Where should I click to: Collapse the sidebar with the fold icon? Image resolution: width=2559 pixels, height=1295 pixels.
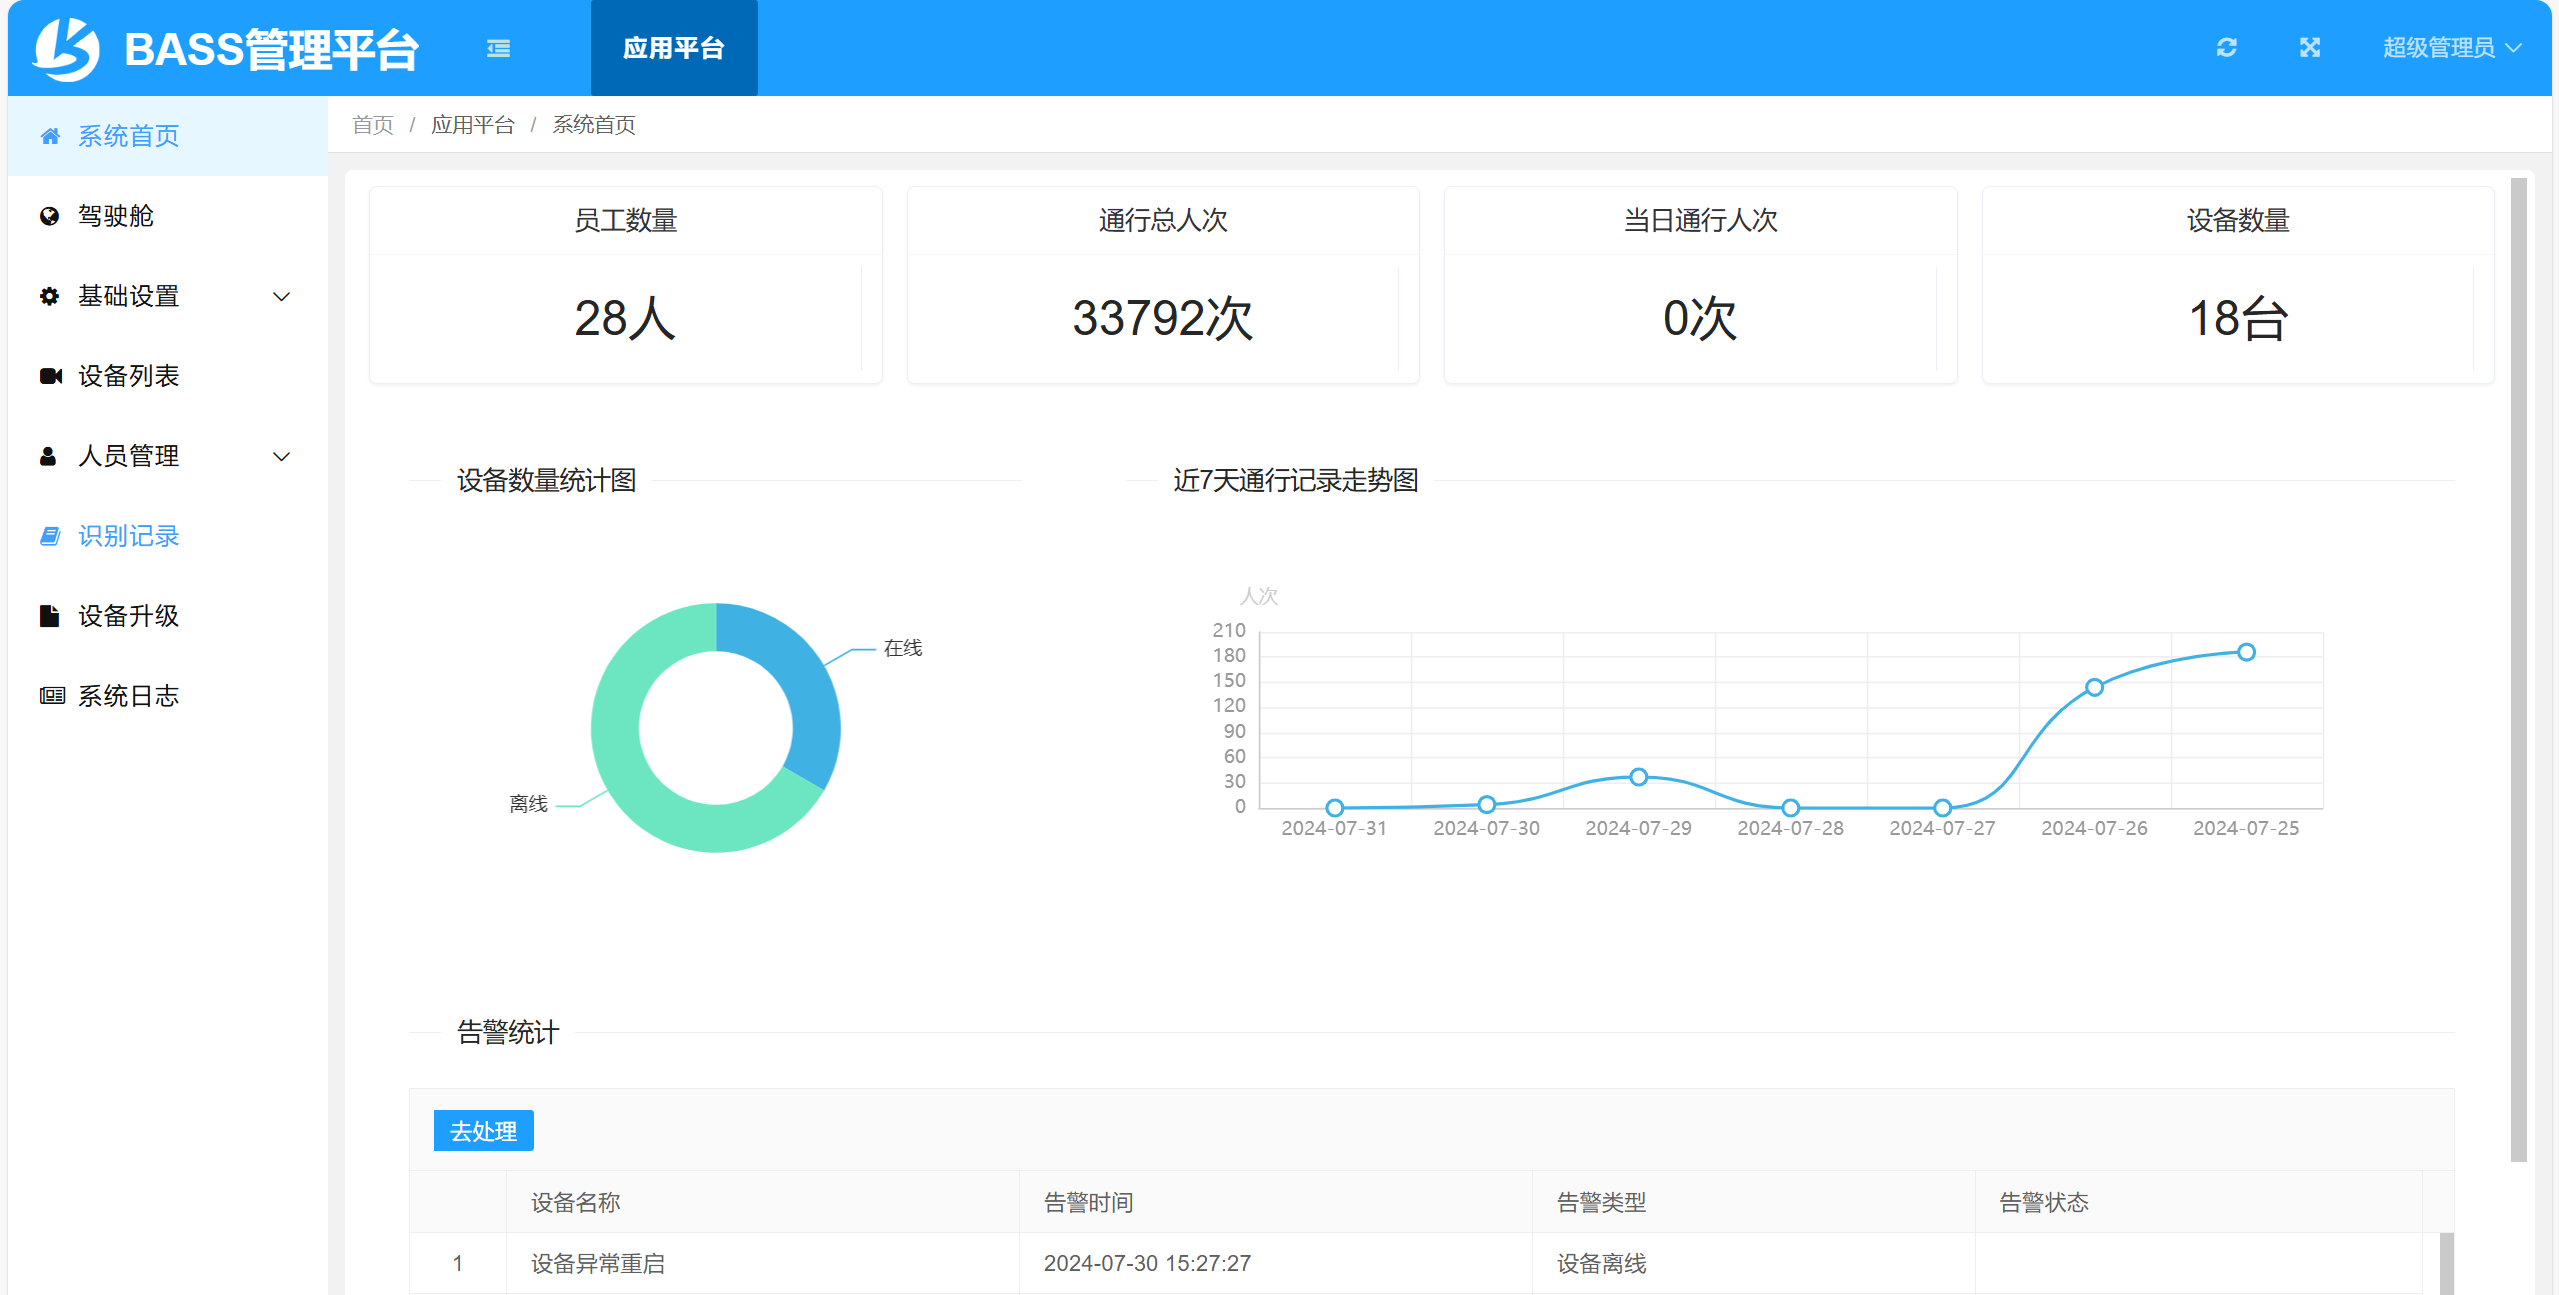[497, 47]
